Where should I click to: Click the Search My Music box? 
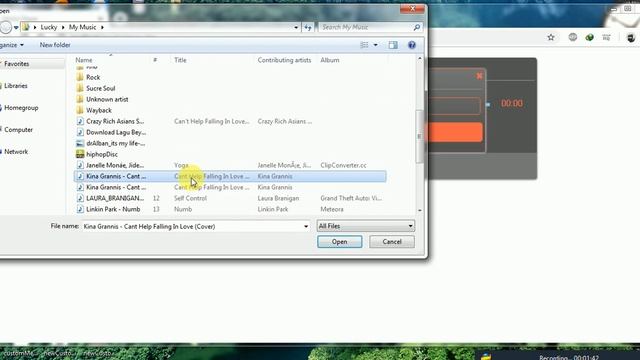(367, 27)
